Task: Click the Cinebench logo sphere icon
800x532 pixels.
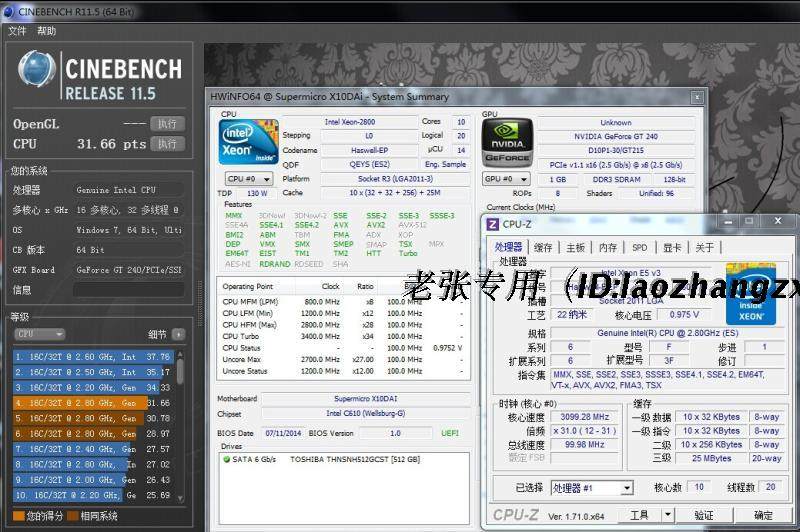Action: 37,68
